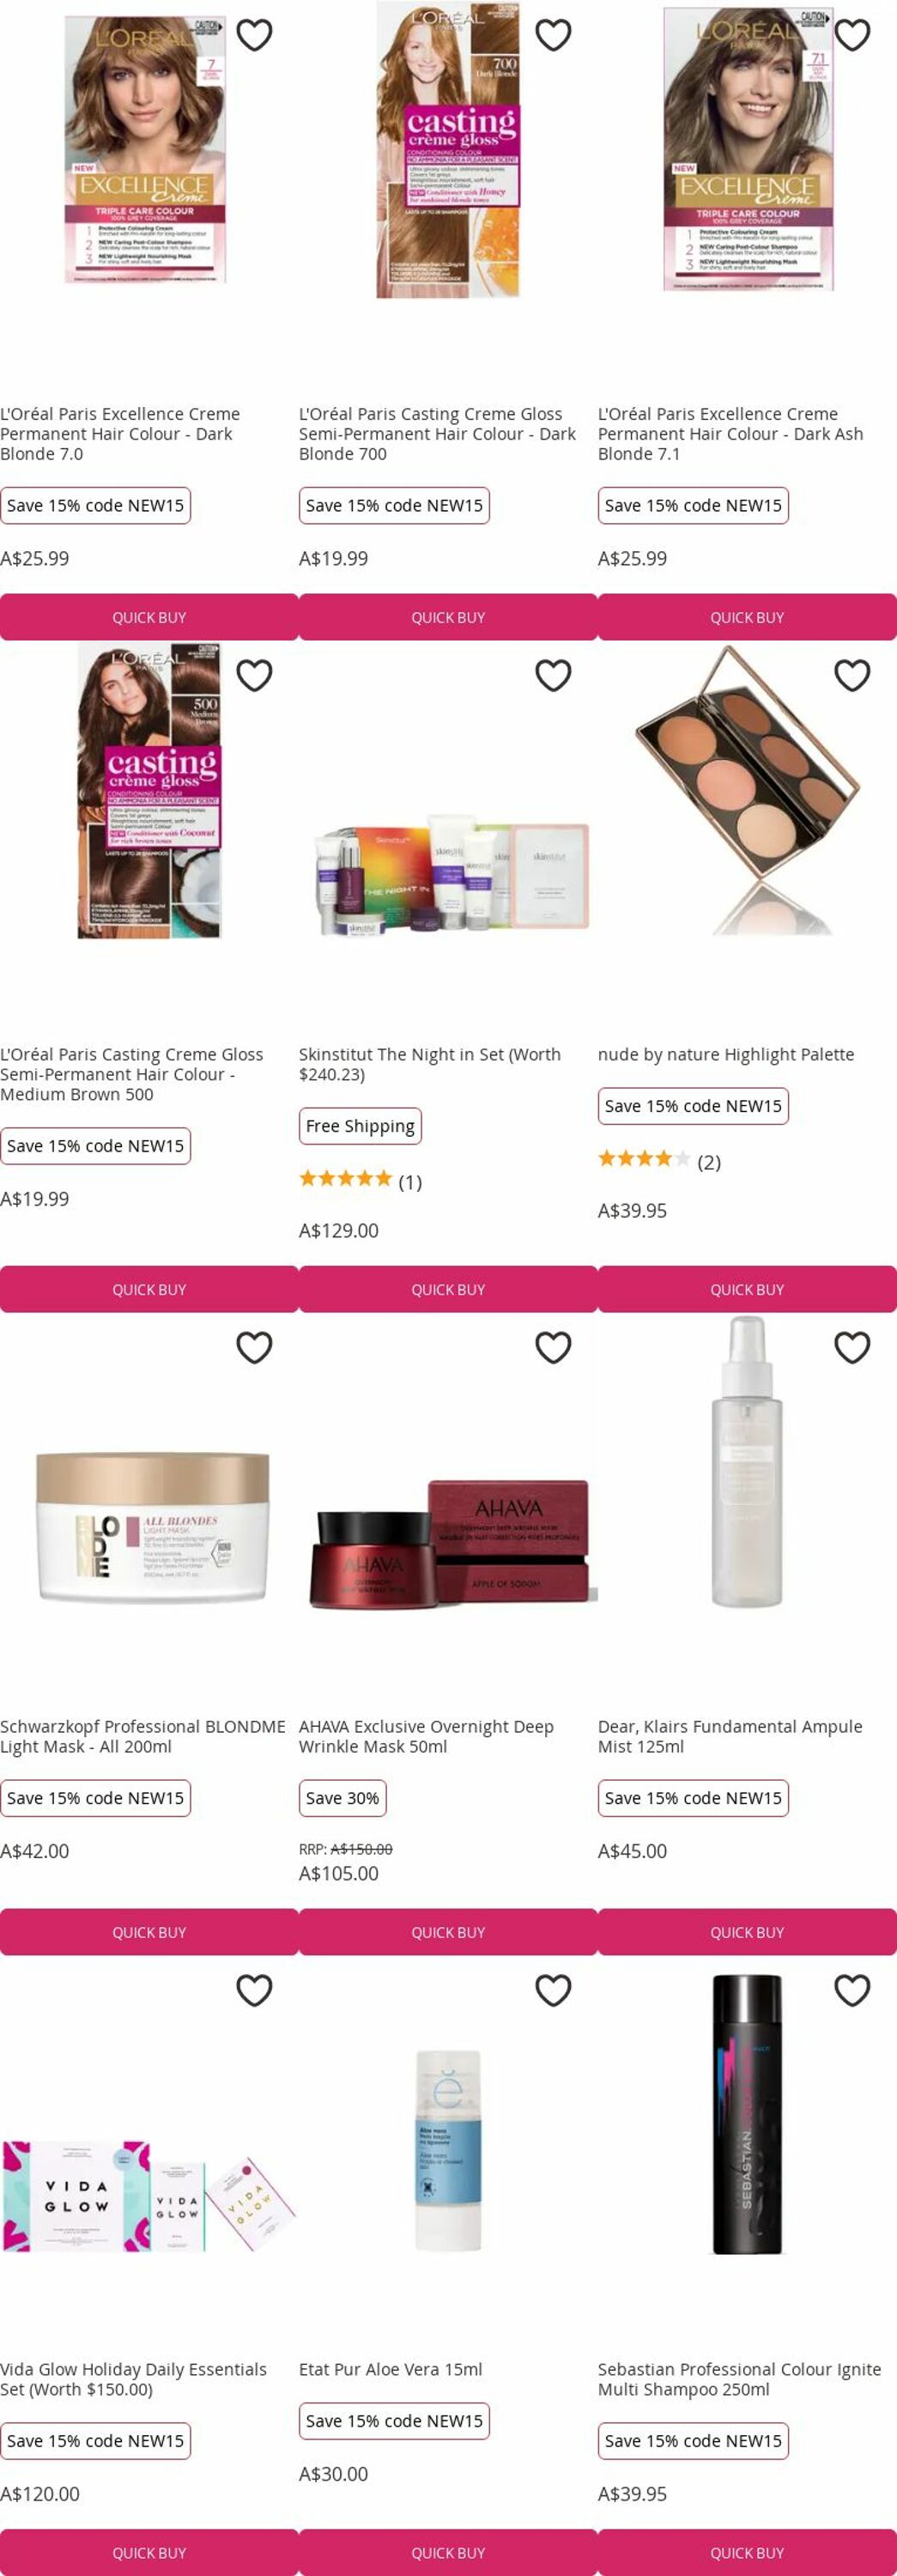Save nude by nature Highlight Palette to wishlist

[852, 675]
